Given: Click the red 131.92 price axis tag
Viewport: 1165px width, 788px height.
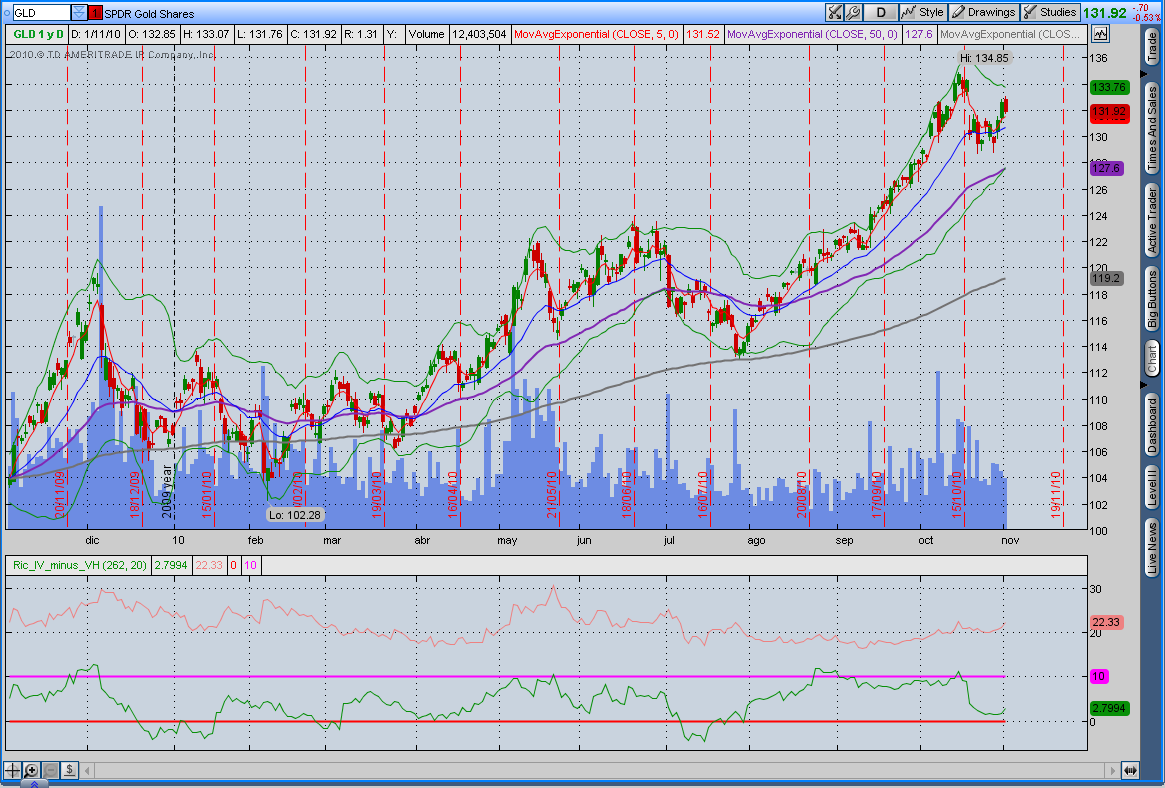Looking at the screenshot, I should click(1109, 112).
